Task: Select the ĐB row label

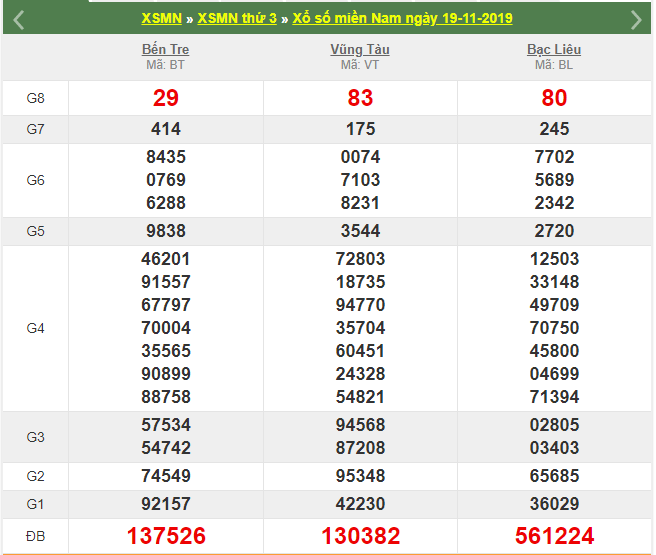Action: (x=35, y=536)
